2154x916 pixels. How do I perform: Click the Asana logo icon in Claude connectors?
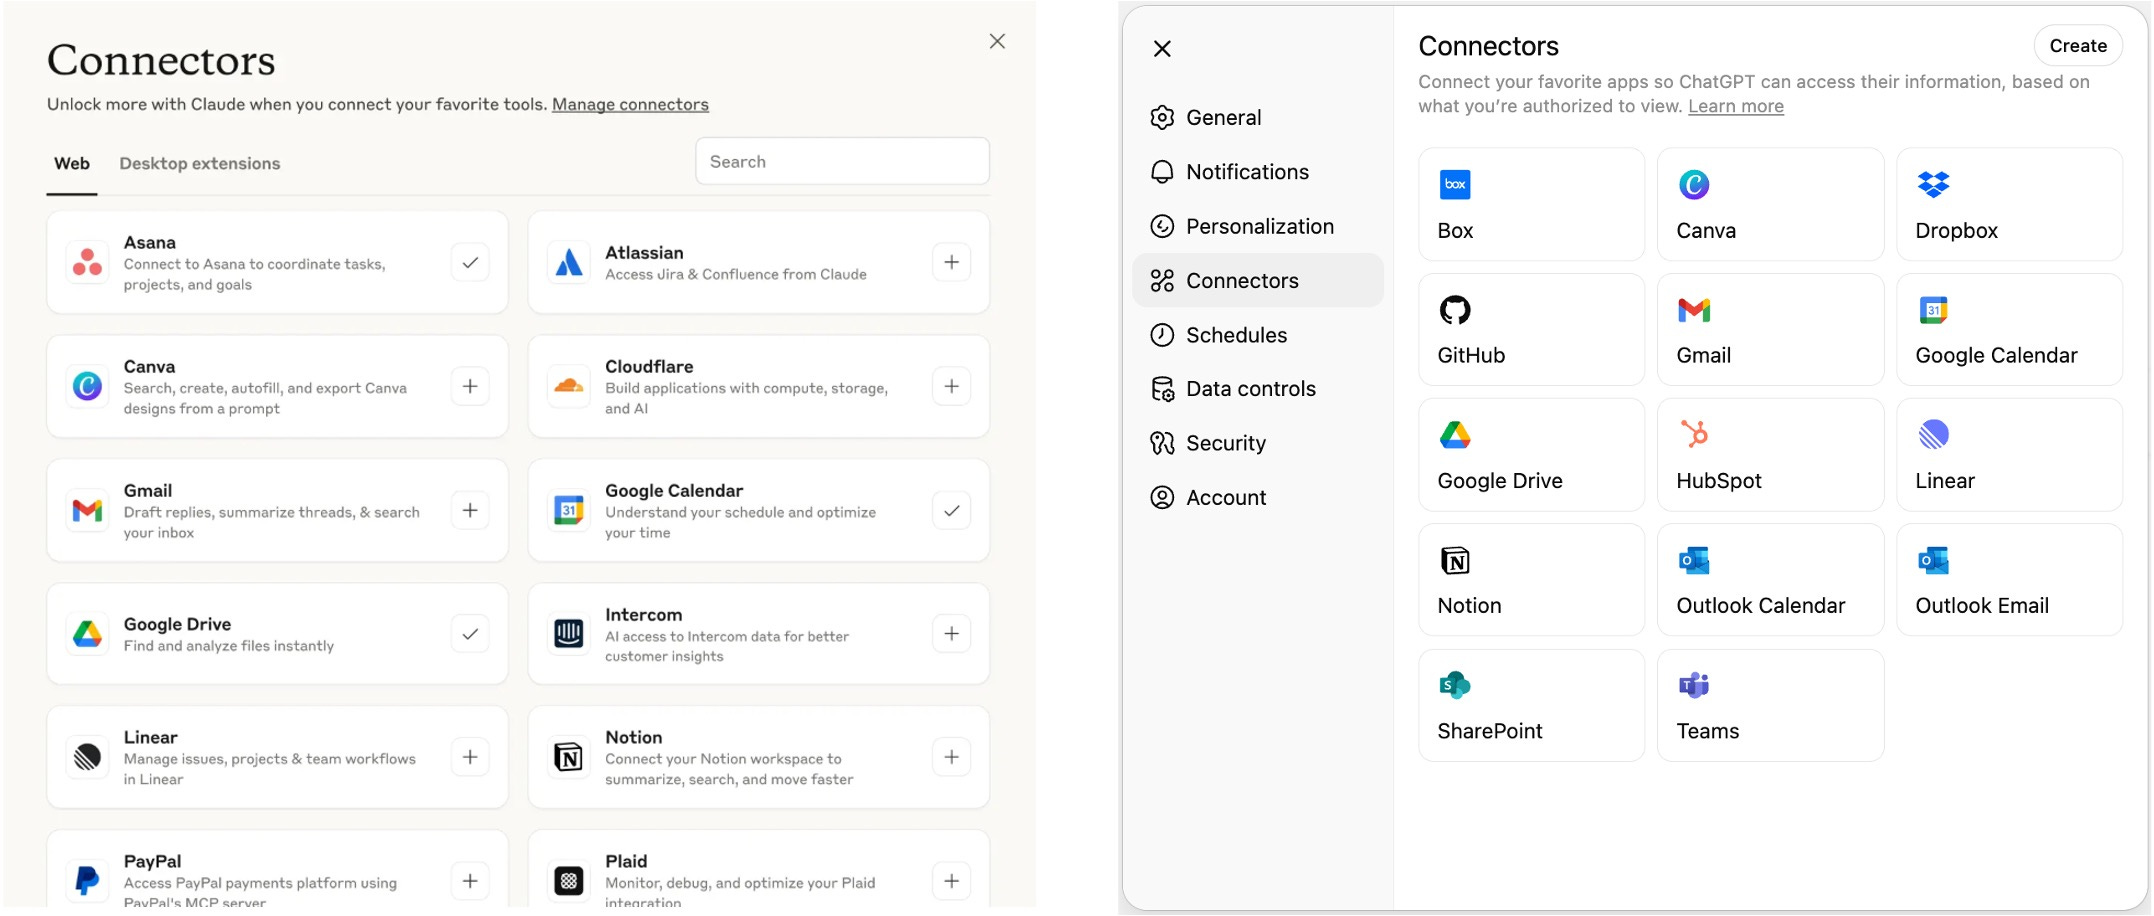click(x=88, y=262)
